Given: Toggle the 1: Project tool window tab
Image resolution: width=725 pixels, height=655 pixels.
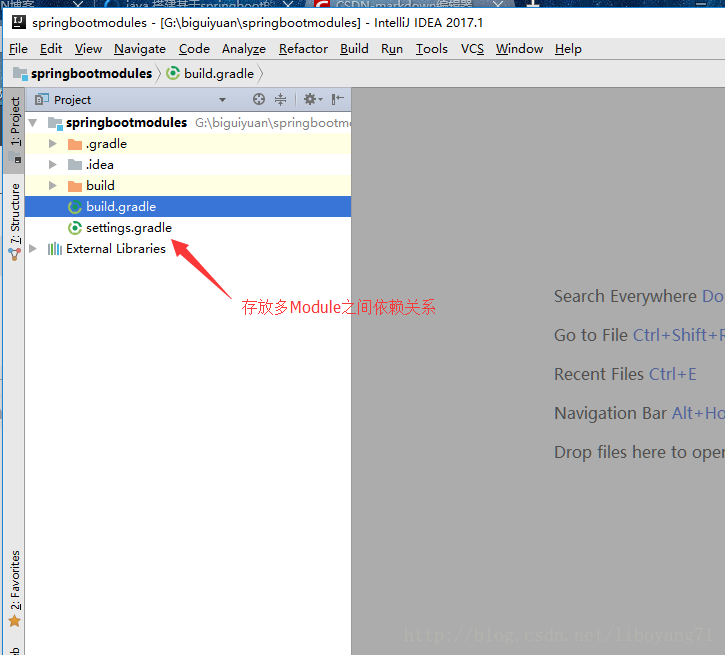Looking at the screenshot, I should coord(15,129).
